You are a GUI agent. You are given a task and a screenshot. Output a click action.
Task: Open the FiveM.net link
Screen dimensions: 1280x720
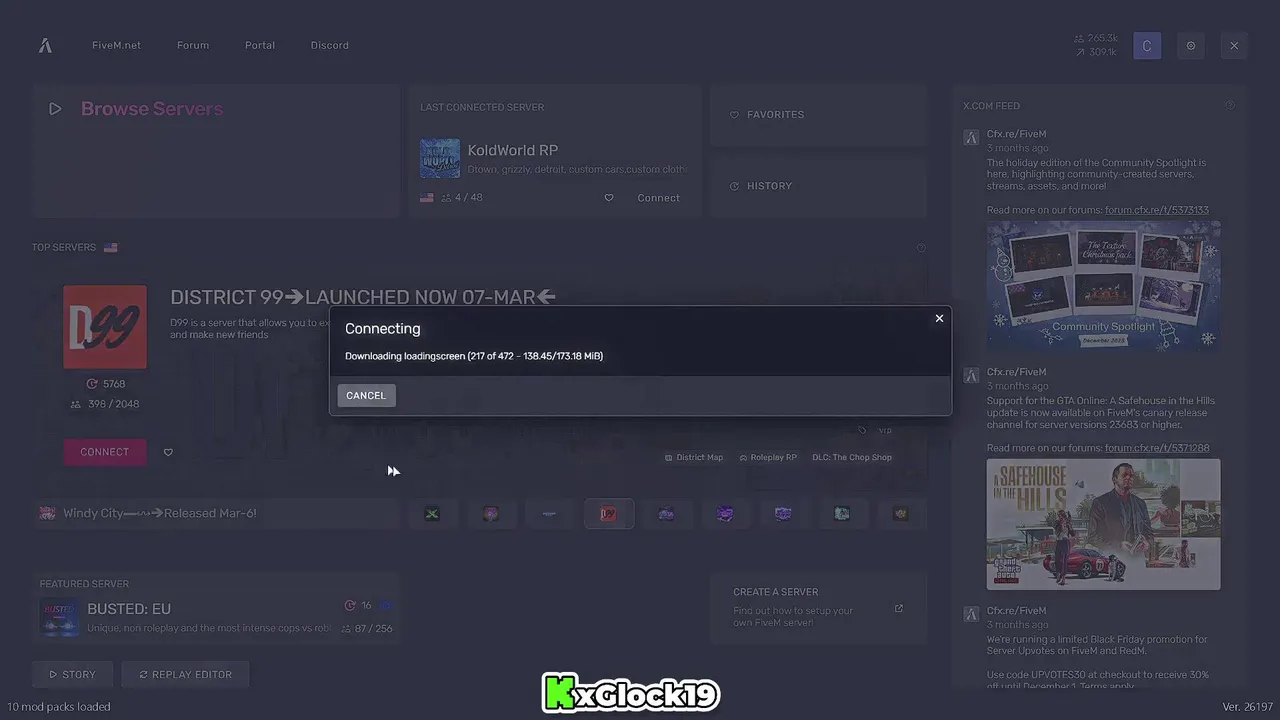pos(116,45)
